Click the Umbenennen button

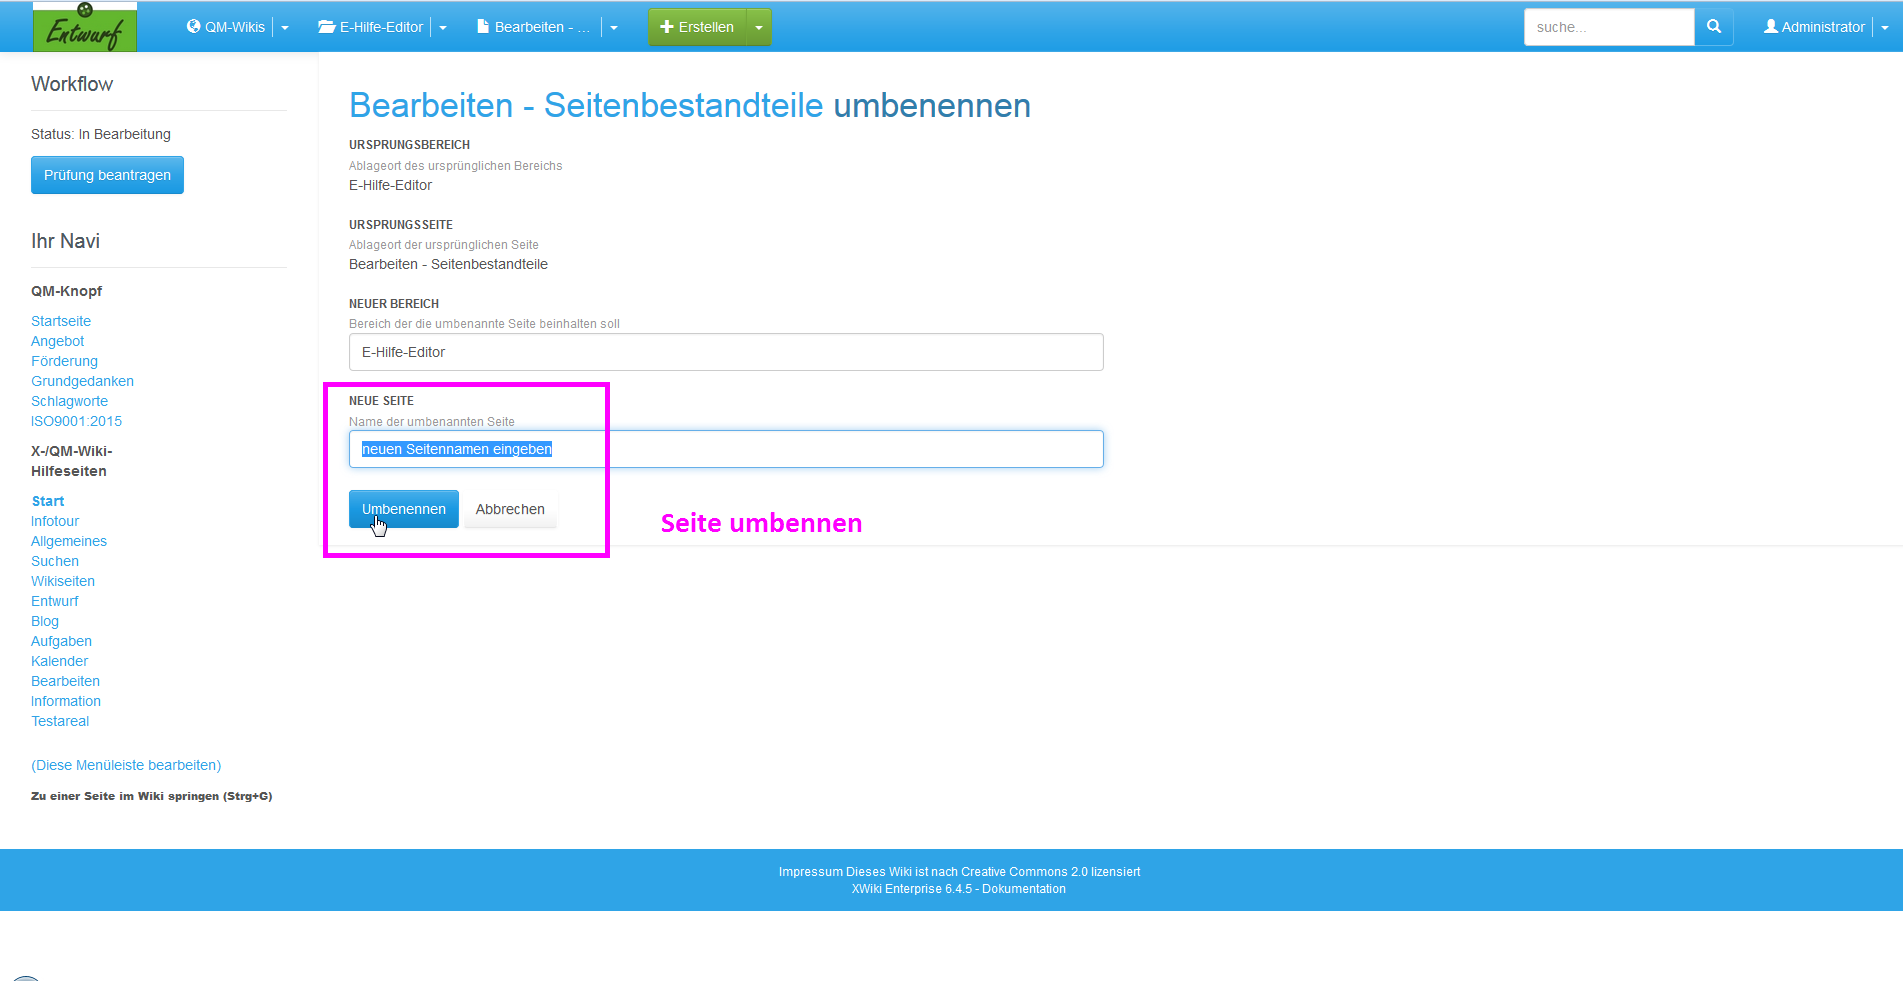tap(403, 509)
